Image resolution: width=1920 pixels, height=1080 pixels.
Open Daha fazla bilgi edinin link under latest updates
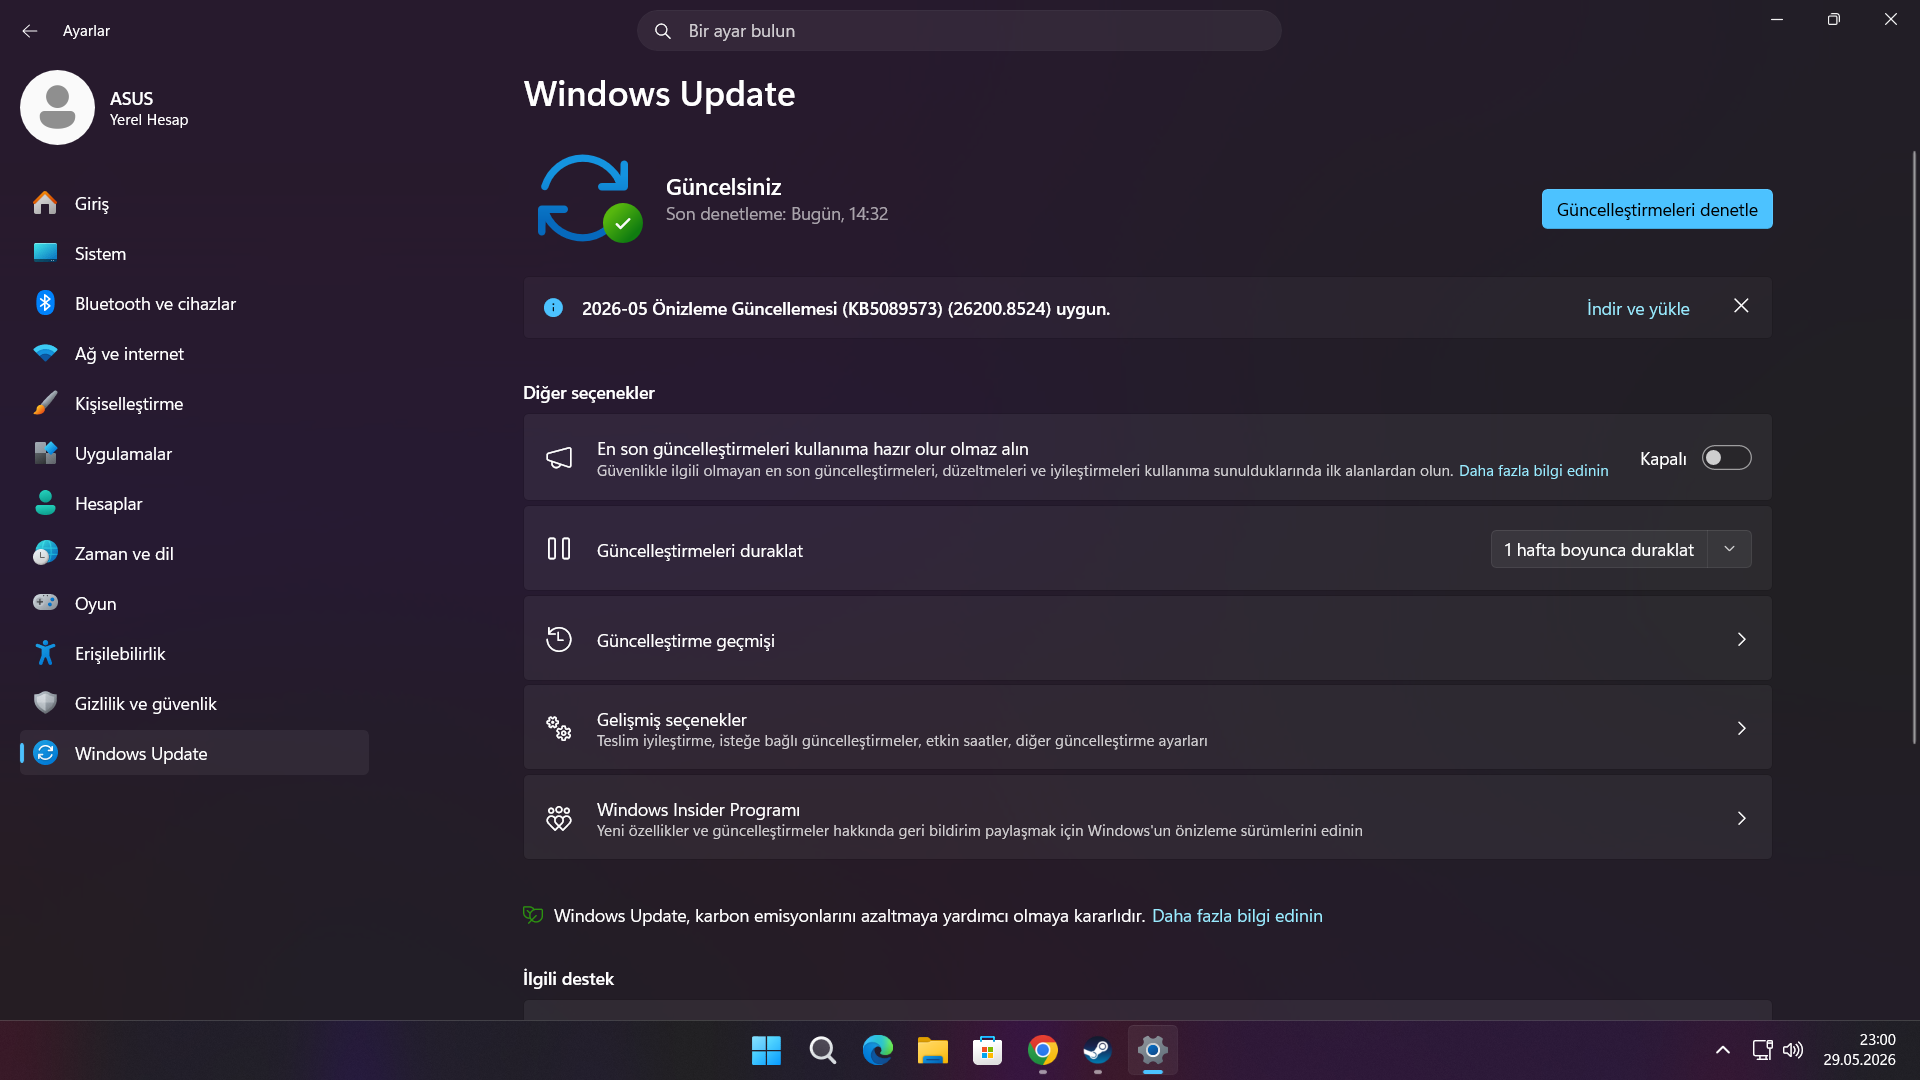pyautogui.click(x=1534, y=471)
